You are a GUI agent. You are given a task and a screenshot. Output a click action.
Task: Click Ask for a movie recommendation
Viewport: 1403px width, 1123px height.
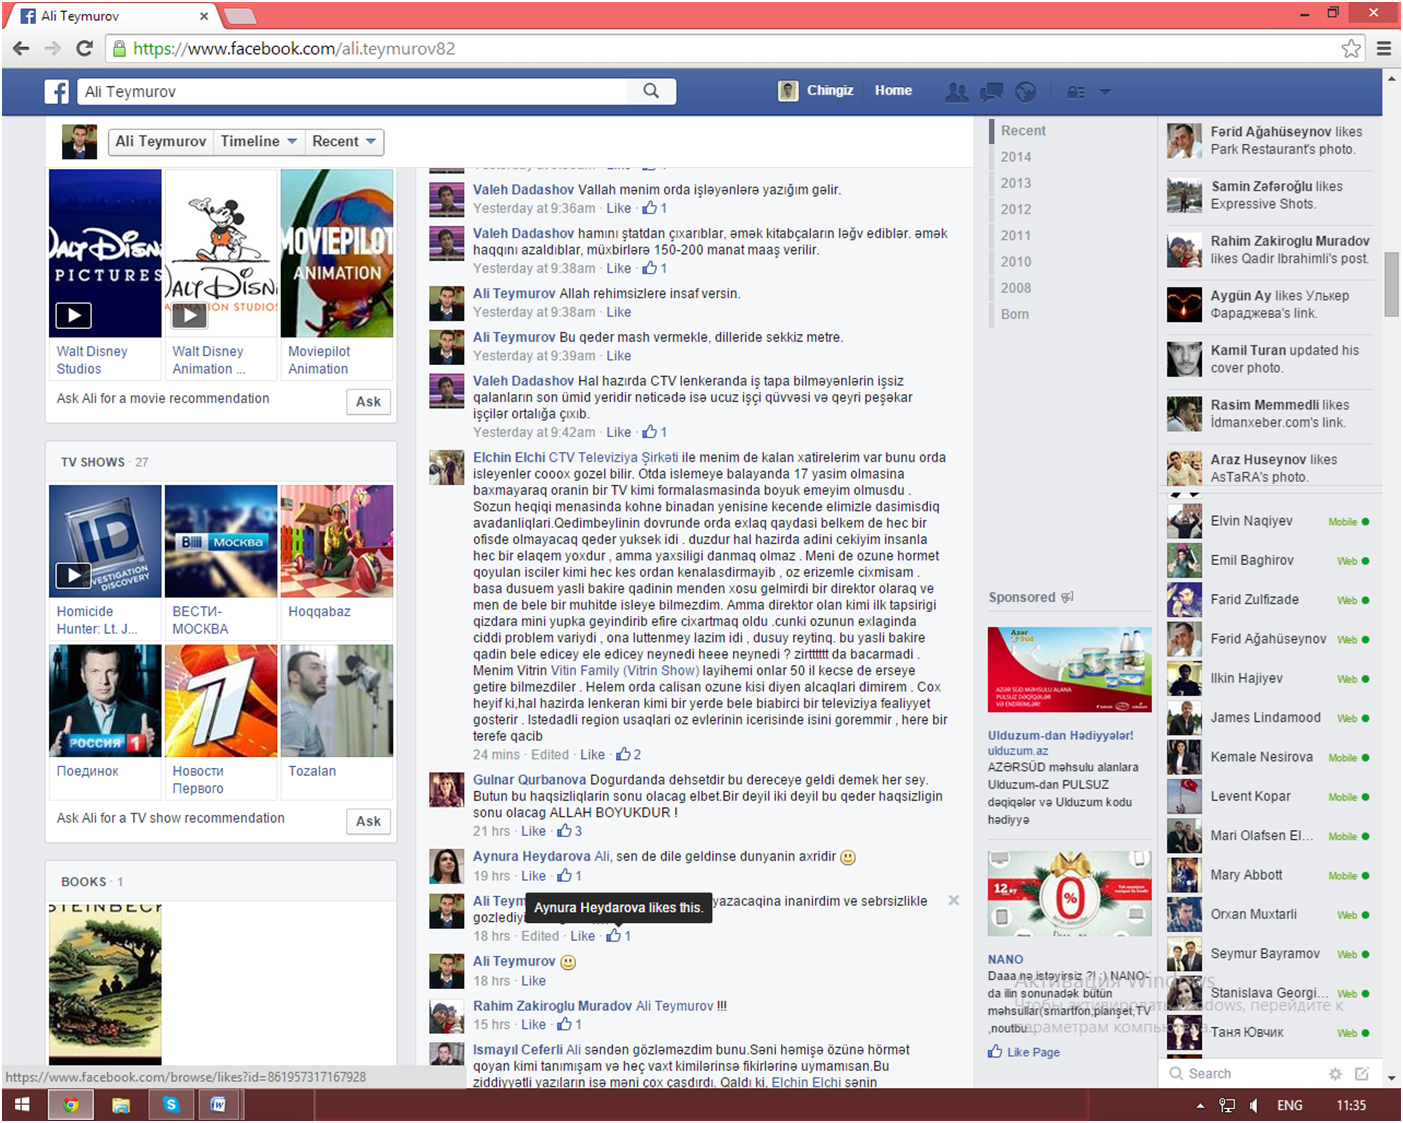pyautogui.click(x=368, y=402)
